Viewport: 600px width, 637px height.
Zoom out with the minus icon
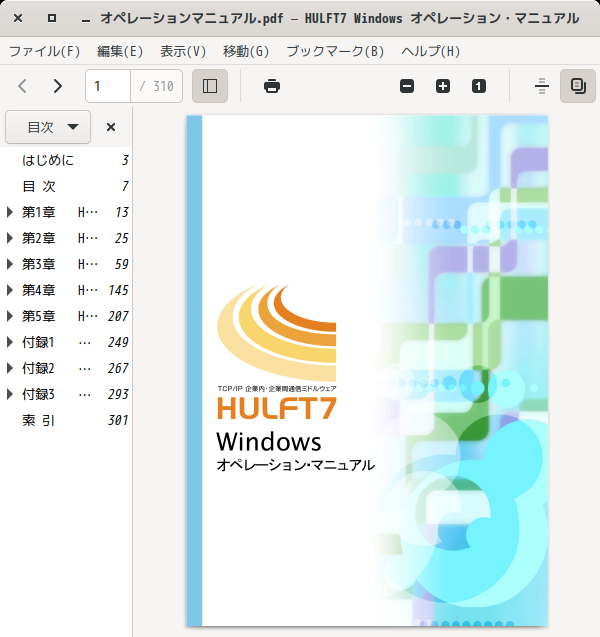tap(407, 86)
